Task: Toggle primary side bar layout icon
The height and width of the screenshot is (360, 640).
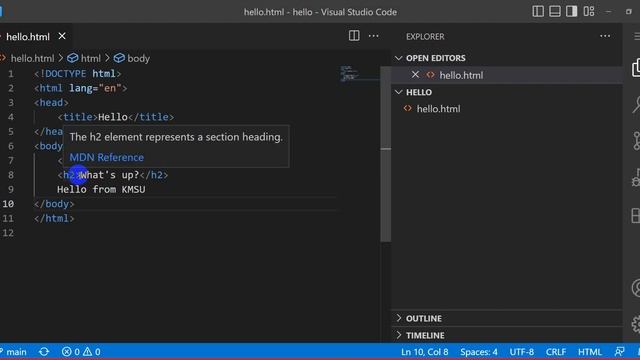Action: (538, 11)
